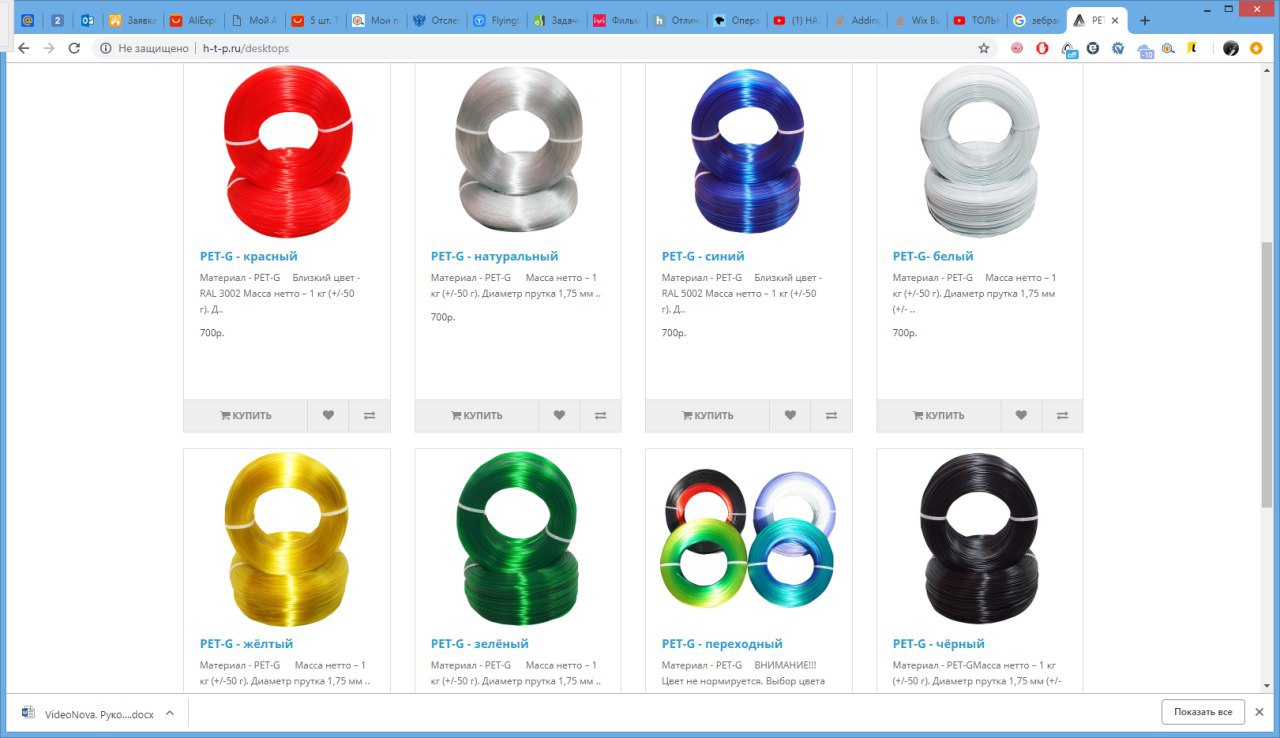Switch to the Заявка tab
The image size is (1280, 738).
pos(131,20)
